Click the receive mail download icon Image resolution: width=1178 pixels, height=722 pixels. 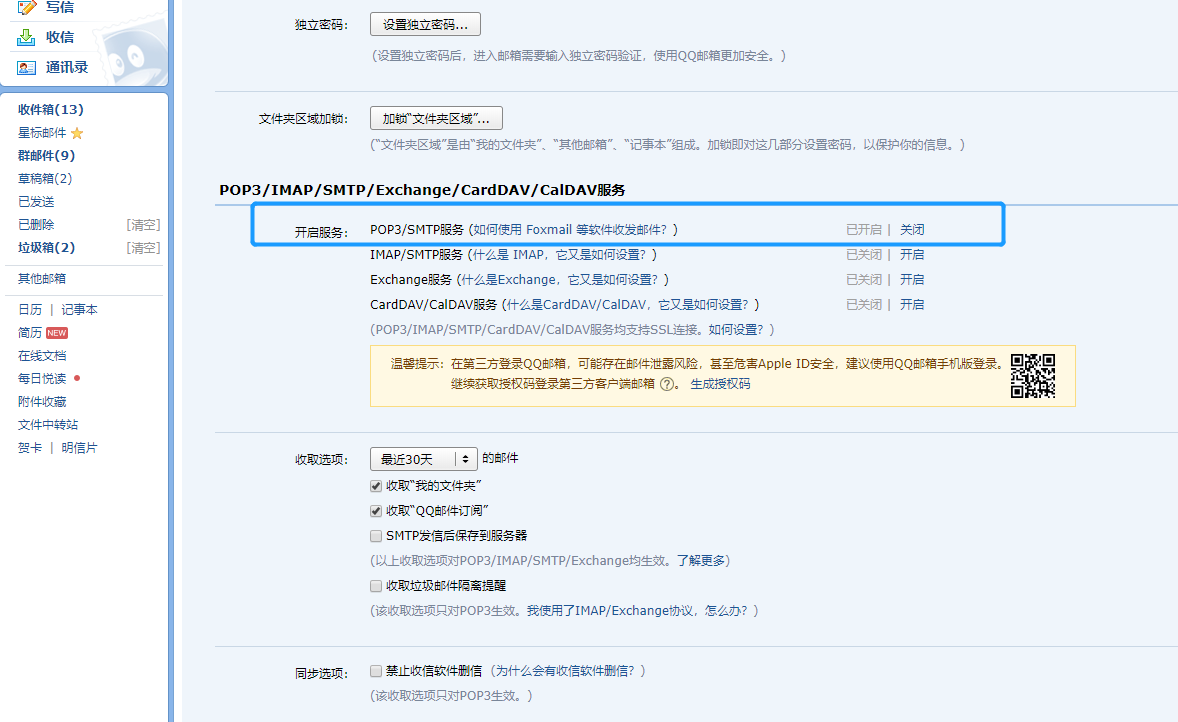[x=26, y=37]
